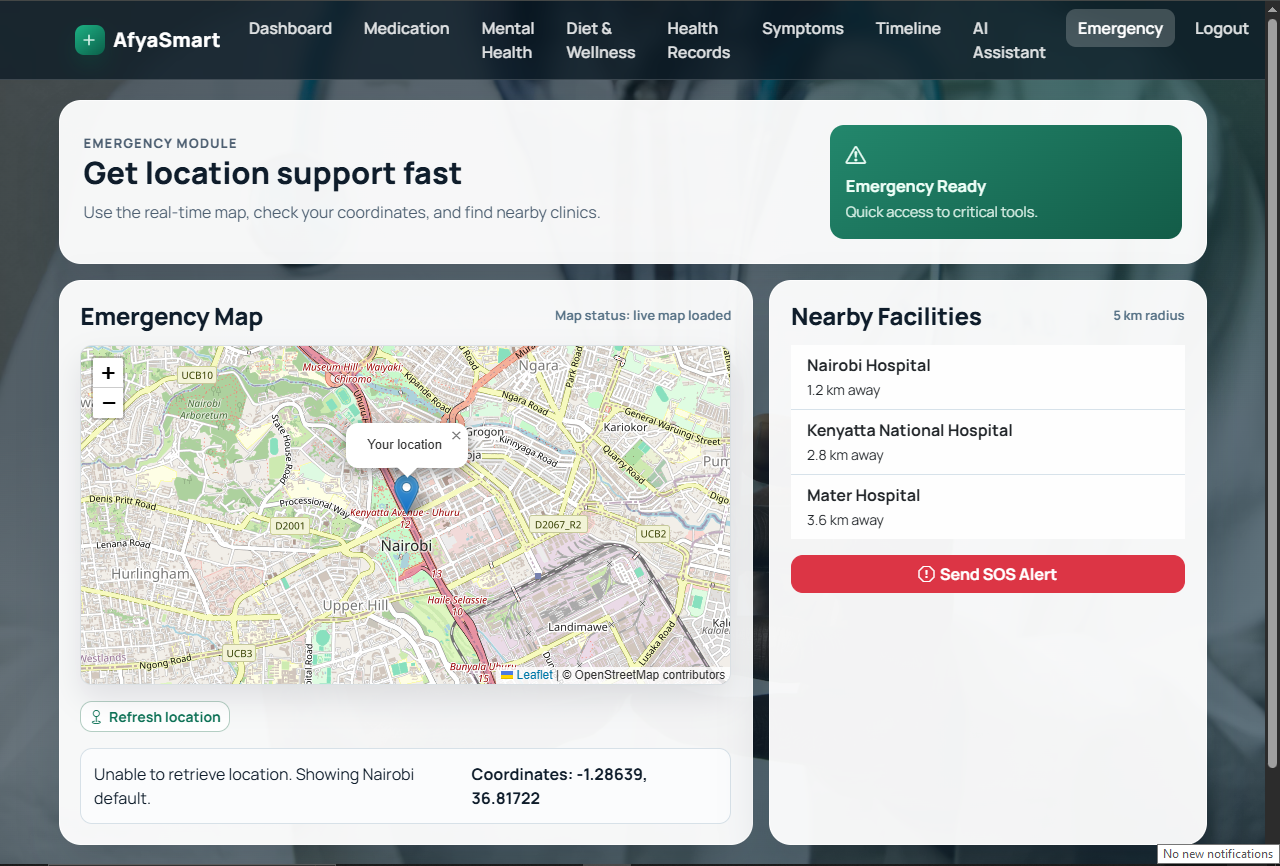1280x866 pixels.
Task: Go to the Medication section
Action: click(x=406, y=28)
